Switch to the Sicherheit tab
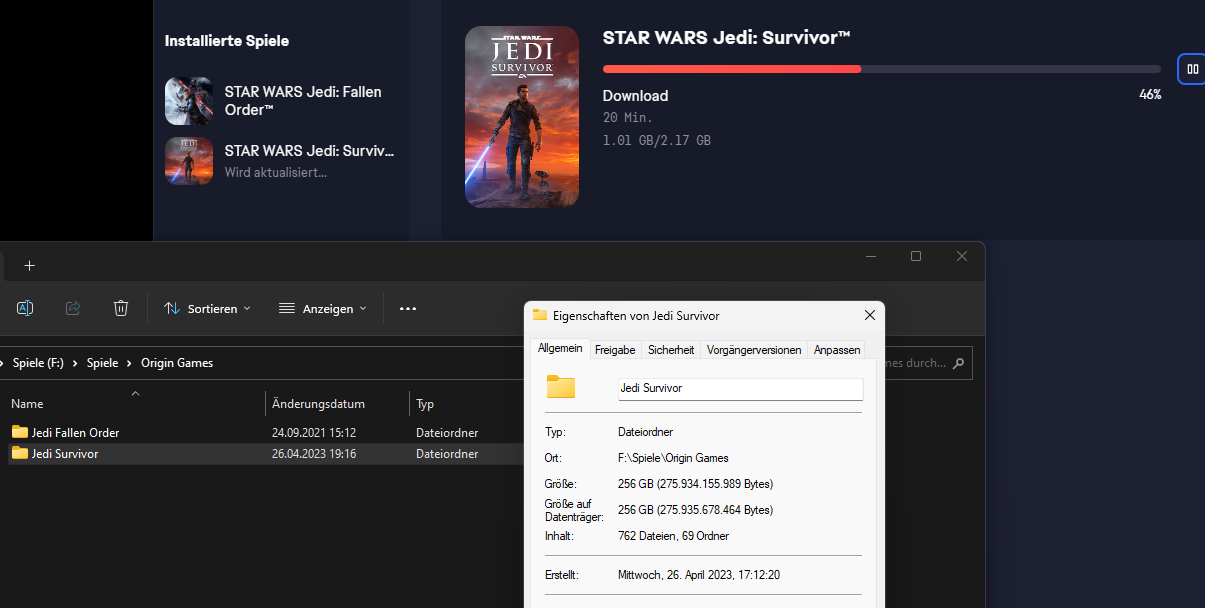 click(x=671, y=350)
